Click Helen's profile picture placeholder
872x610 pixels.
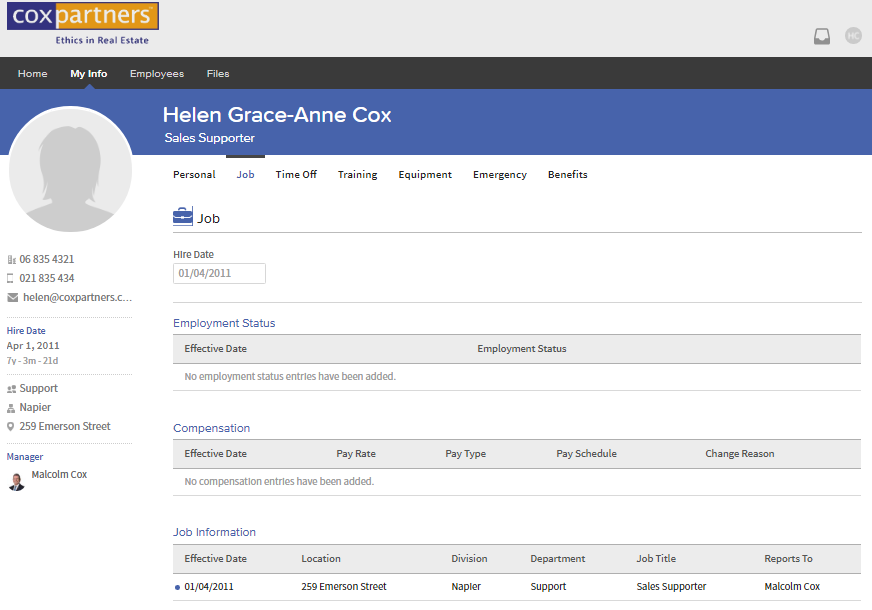(70, 169)
